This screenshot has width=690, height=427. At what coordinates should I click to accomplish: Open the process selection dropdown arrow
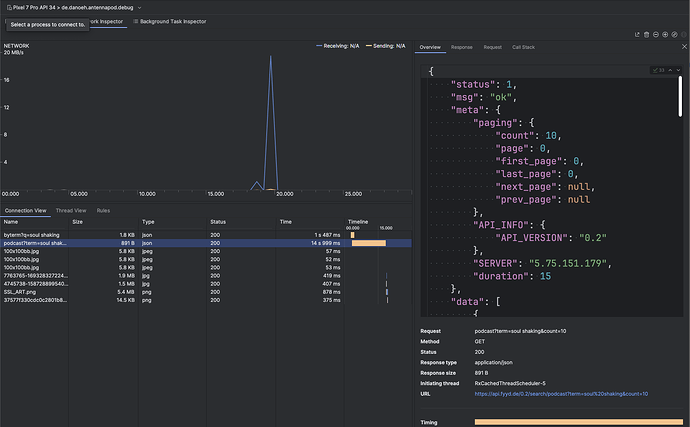point(139,7)
